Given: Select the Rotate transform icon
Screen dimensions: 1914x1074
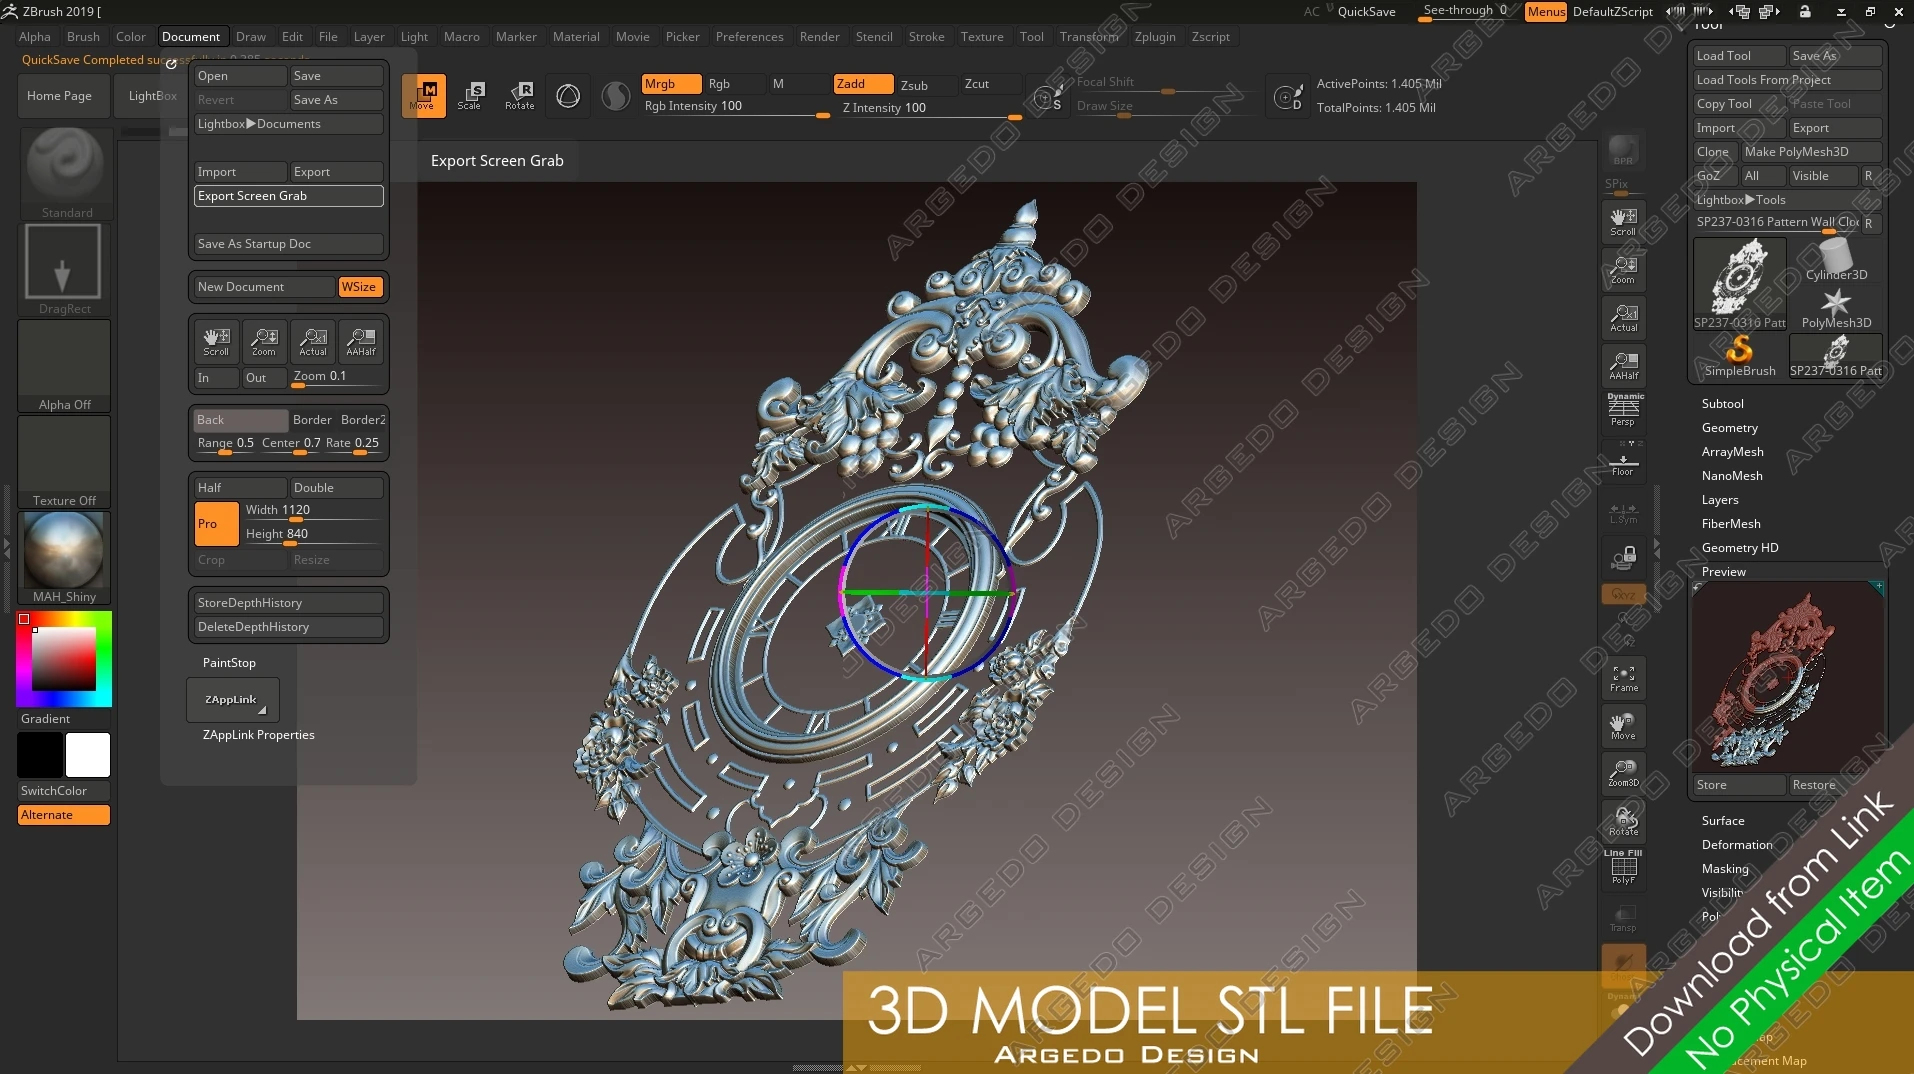Looking at the screenshot, I should pos(520,96).
